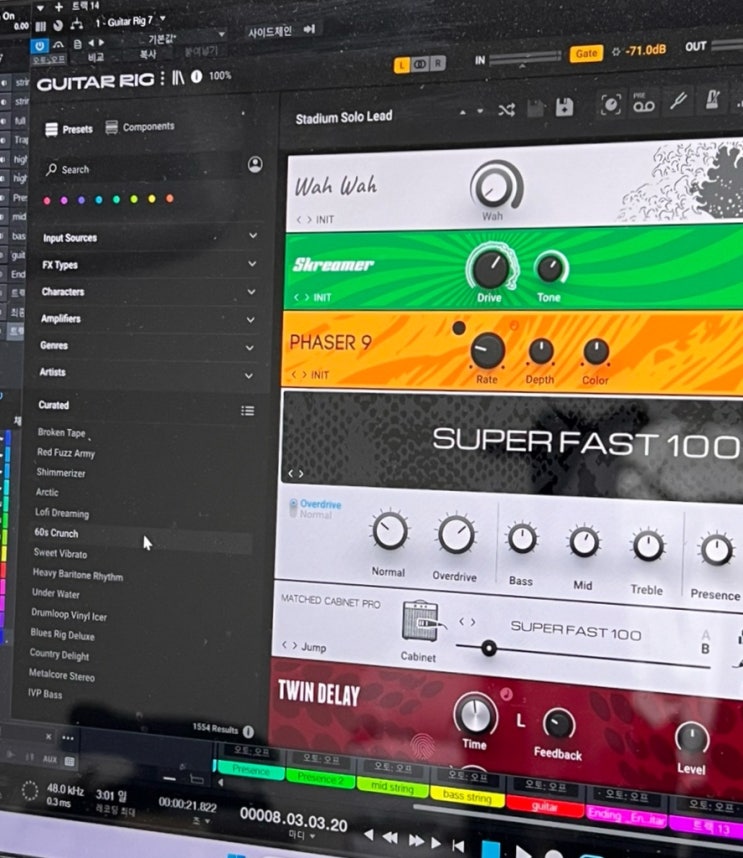Select the Heavy Baritone Rhythm preset

(x=78, y=574)
